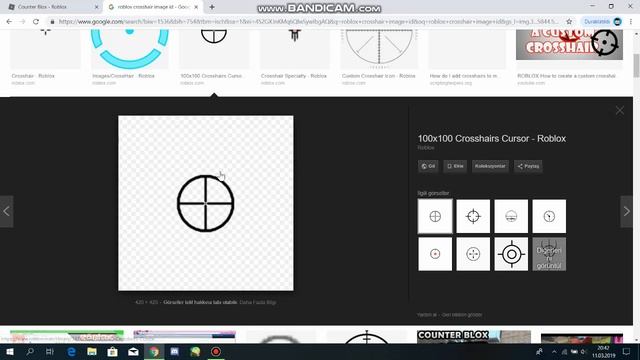Click the taskbar clock and date
The width and height of the screenshot is (640, 360).
(x=603, y=352)
